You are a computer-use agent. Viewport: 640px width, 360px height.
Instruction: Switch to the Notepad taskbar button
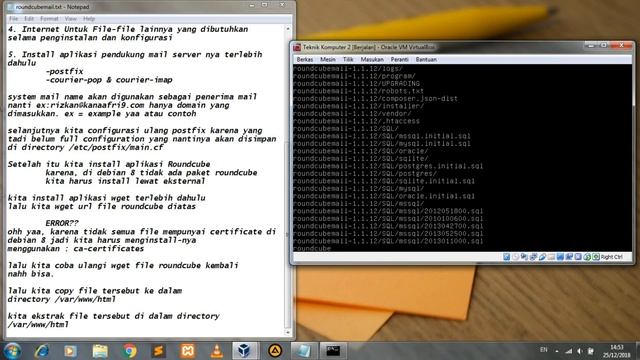click(x=303, y=351)
